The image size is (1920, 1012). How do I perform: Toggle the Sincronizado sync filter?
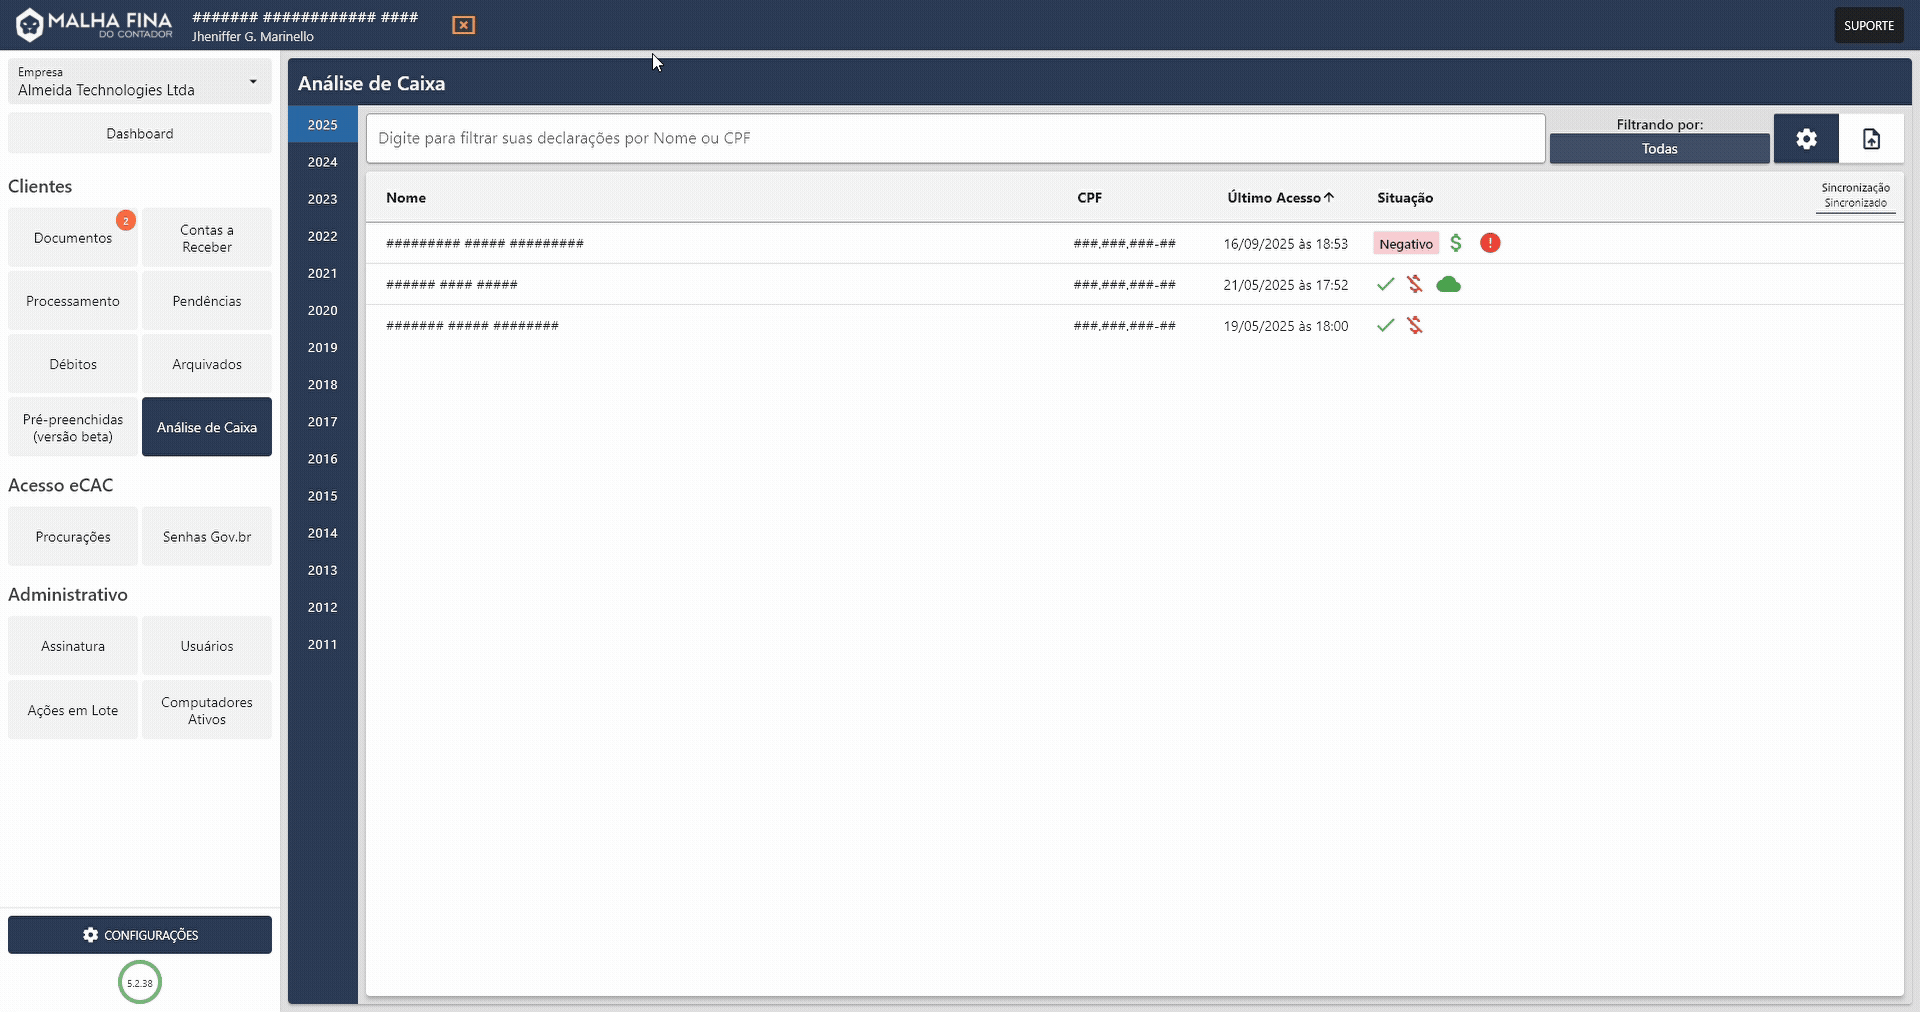click(1855, 202)
